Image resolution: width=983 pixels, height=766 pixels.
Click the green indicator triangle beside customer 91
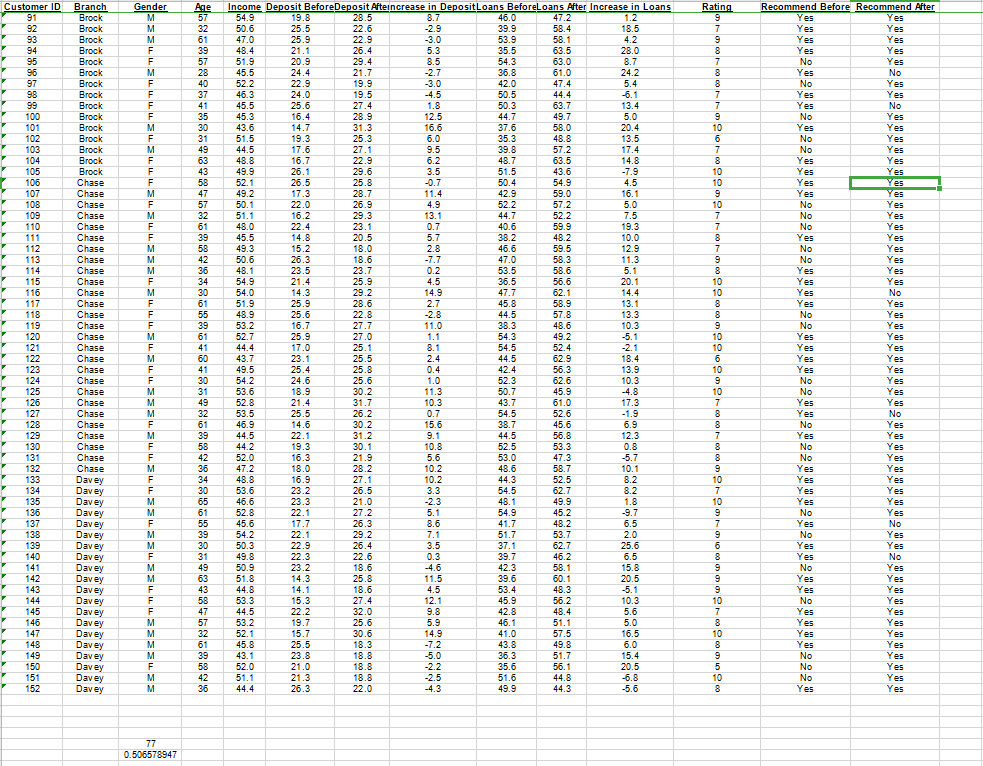[x=3, y=15]
